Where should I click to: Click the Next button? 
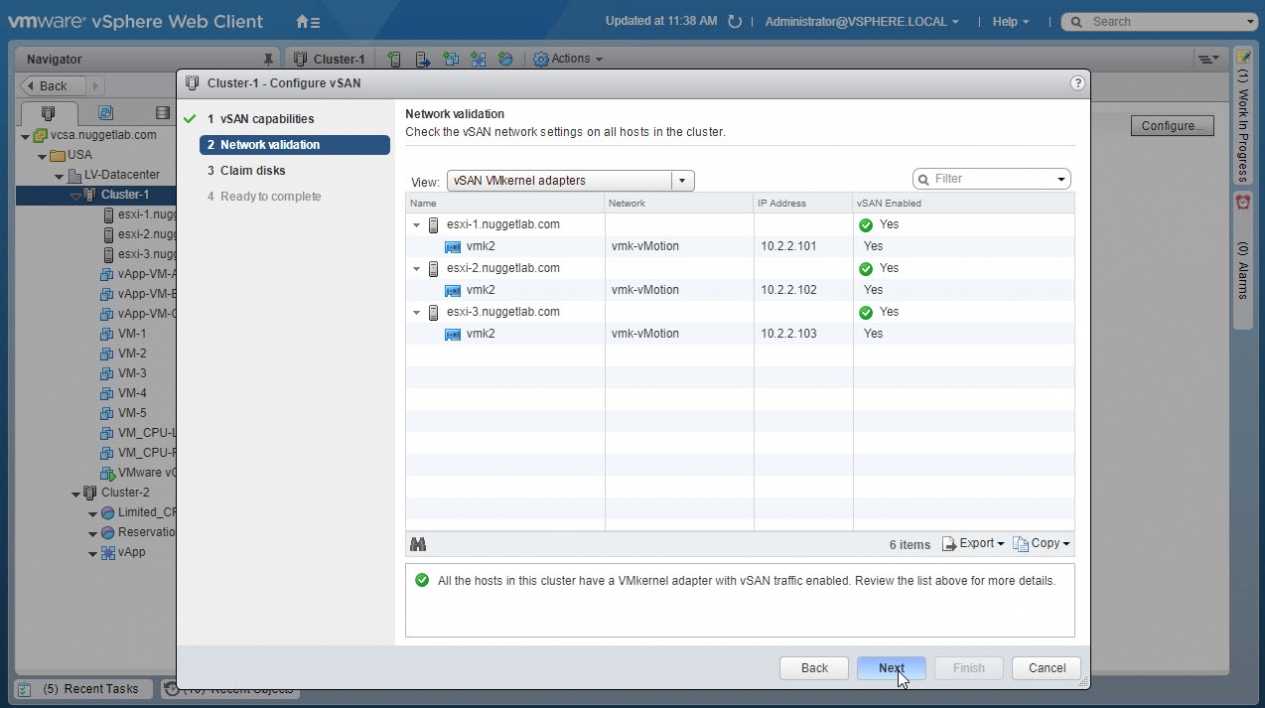[891, 668]
